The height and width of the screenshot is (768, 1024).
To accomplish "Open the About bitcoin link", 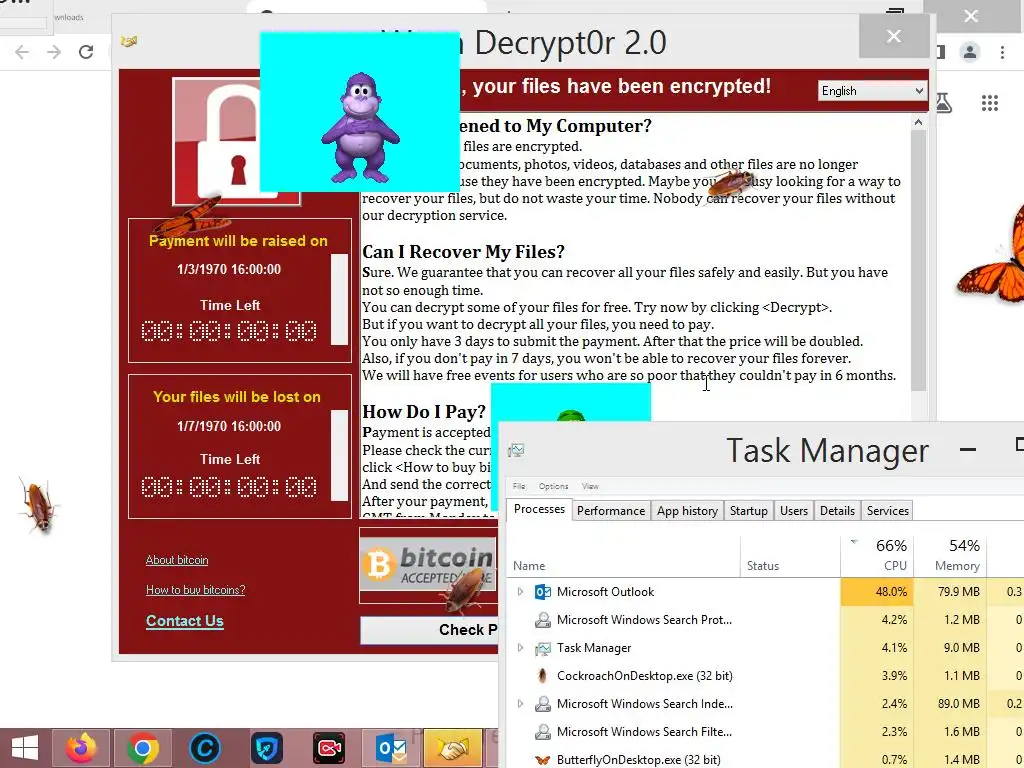I will point(177,560).
